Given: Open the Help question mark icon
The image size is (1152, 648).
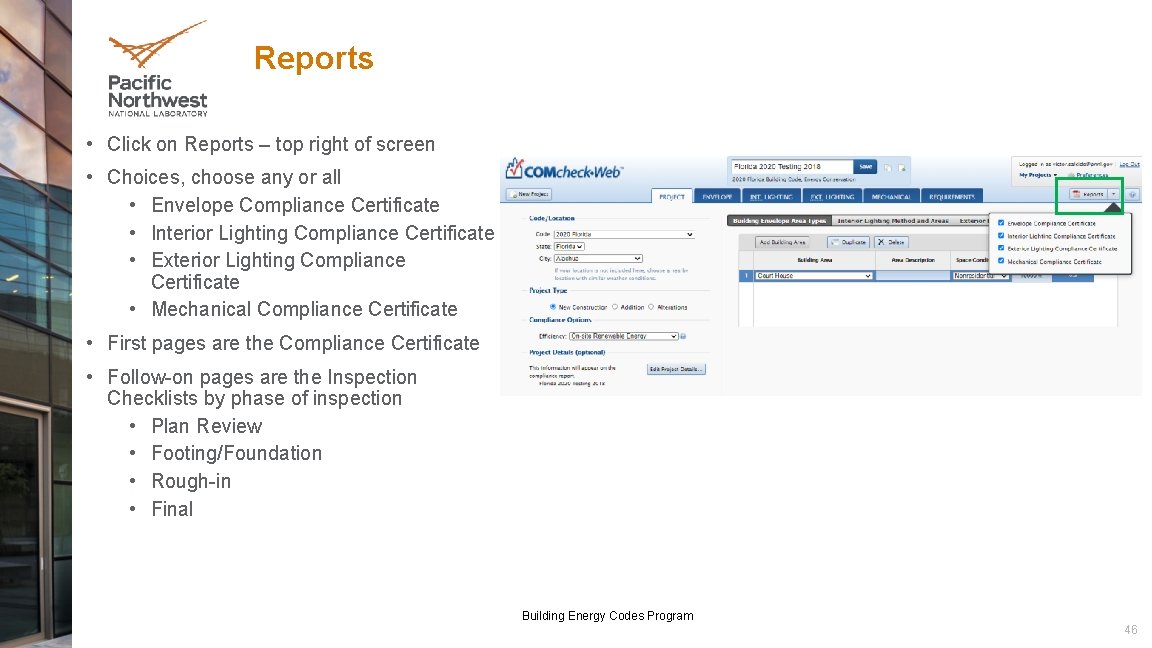Looking at the screenshot, I should (1132, 194).
